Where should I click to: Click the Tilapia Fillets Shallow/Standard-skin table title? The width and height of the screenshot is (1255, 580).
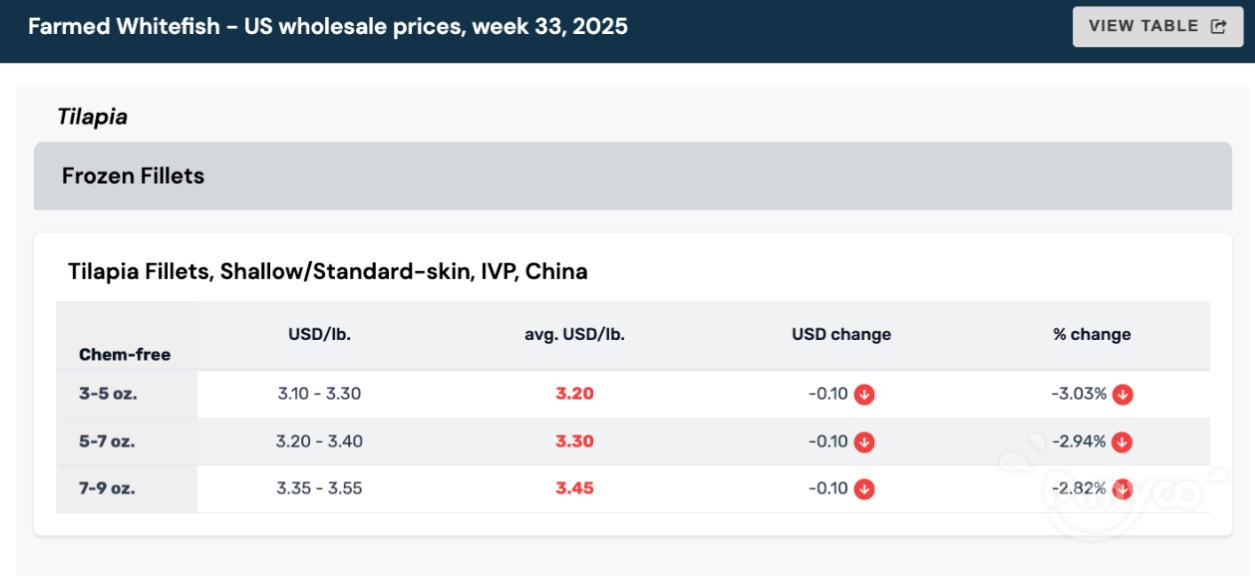pos(327,271)
